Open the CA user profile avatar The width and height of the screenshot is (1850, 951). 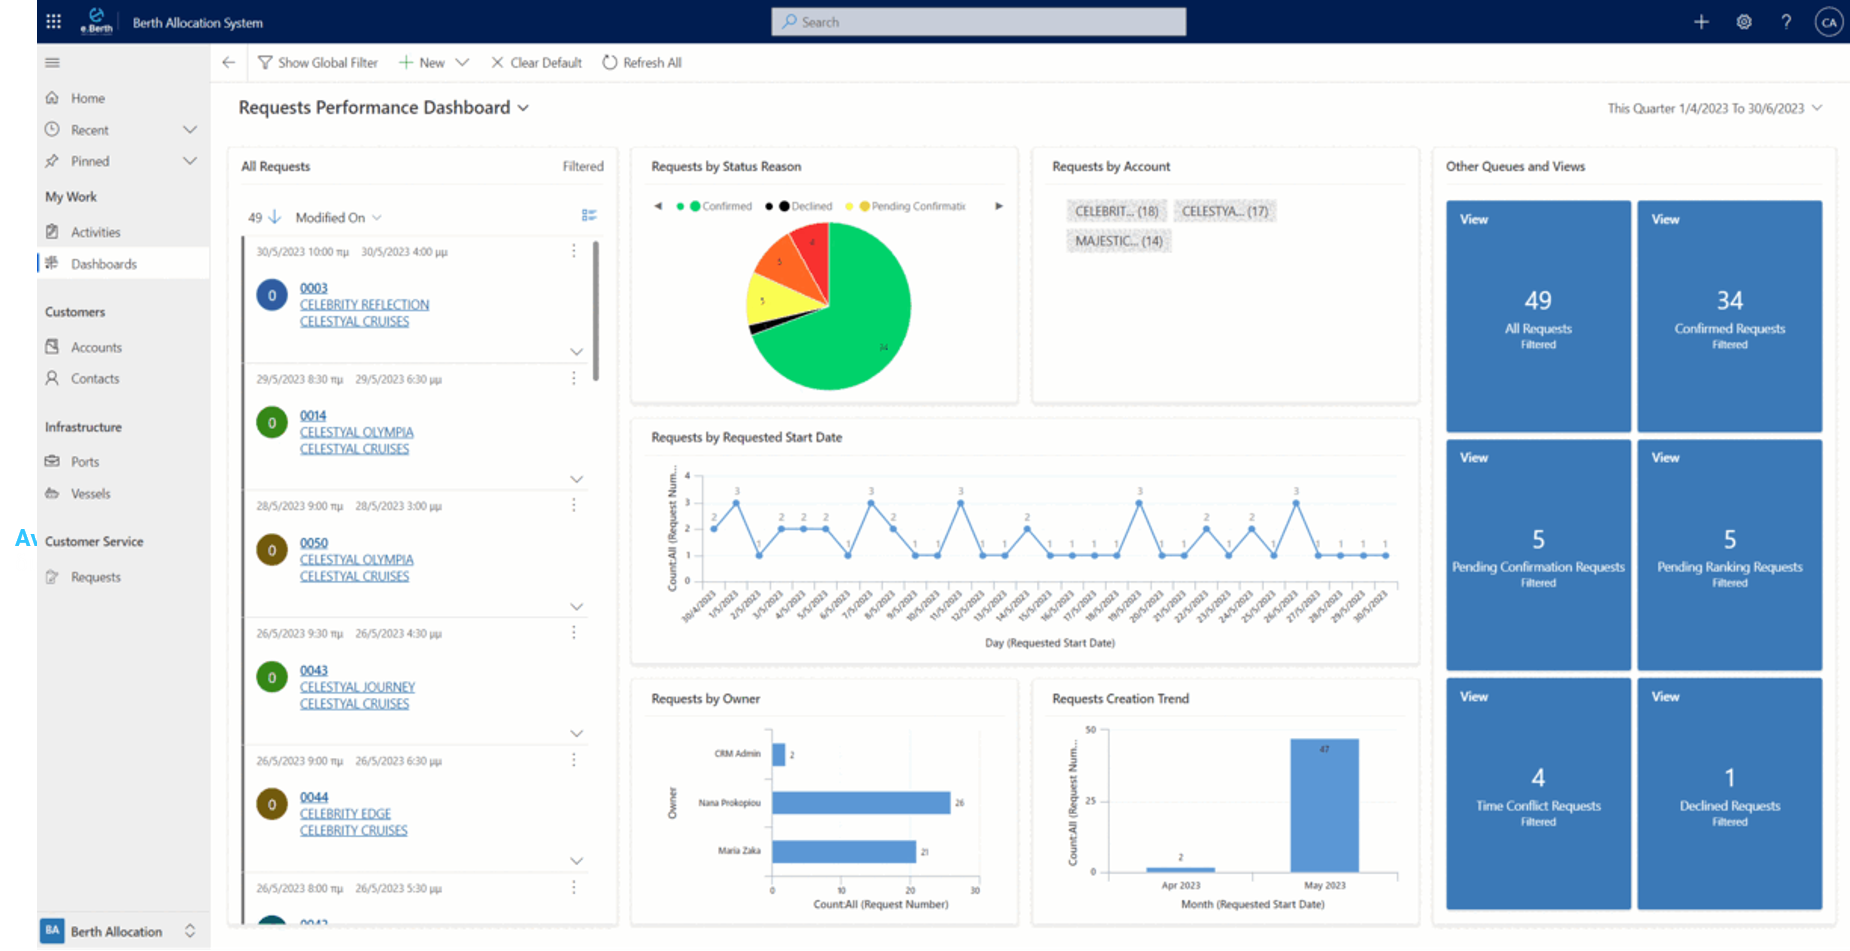(1828, 21)
